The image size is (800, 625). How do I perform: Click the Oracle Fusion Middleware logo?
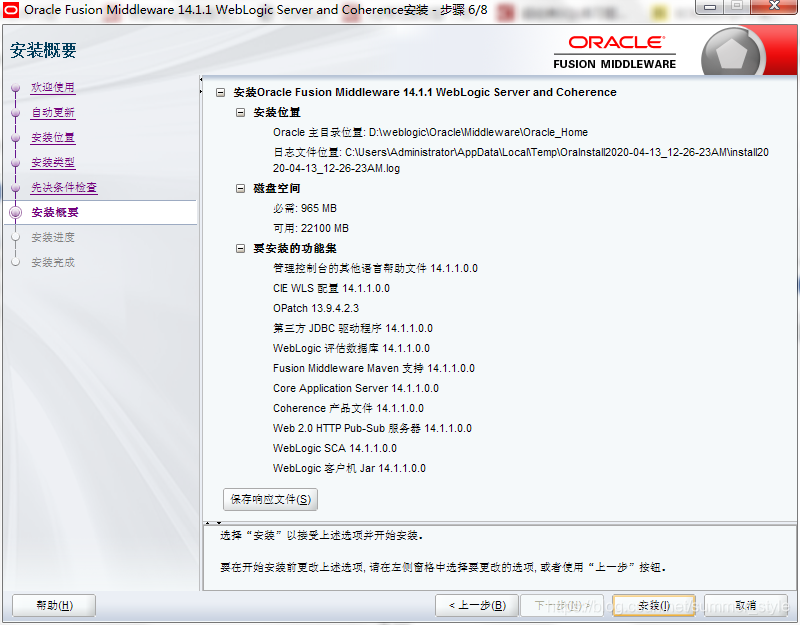click(615, 52)
